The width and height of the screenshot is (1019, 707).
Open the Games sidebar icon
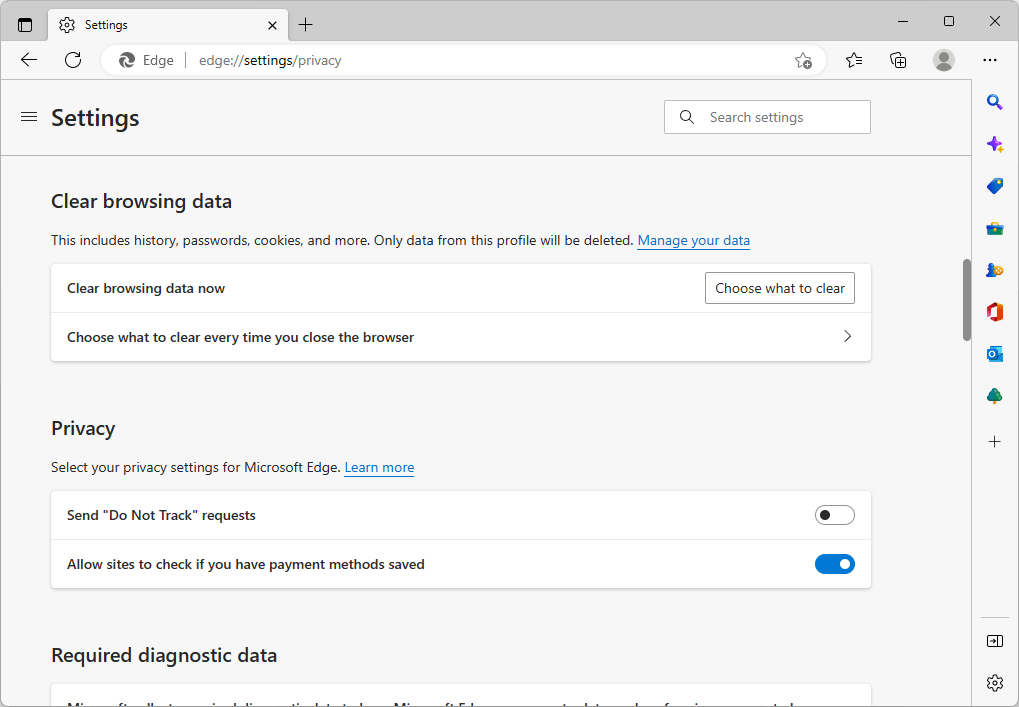[994, 270]
